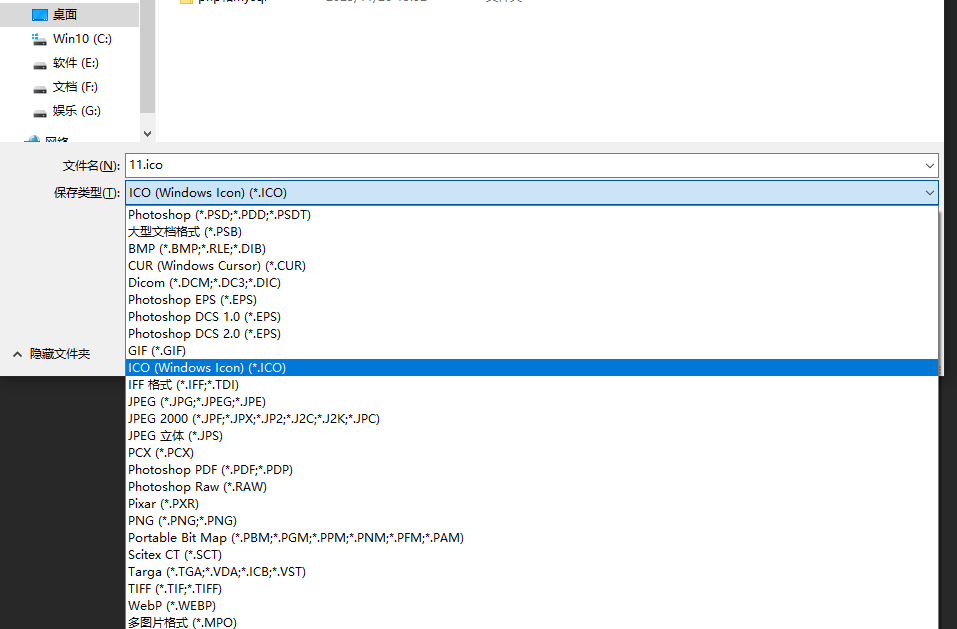Image resolution: width=957 pixels, height=629 pixels.
Task: Choose PNG (*.PNG;*.PNG) format
Action: pos(182,520)
